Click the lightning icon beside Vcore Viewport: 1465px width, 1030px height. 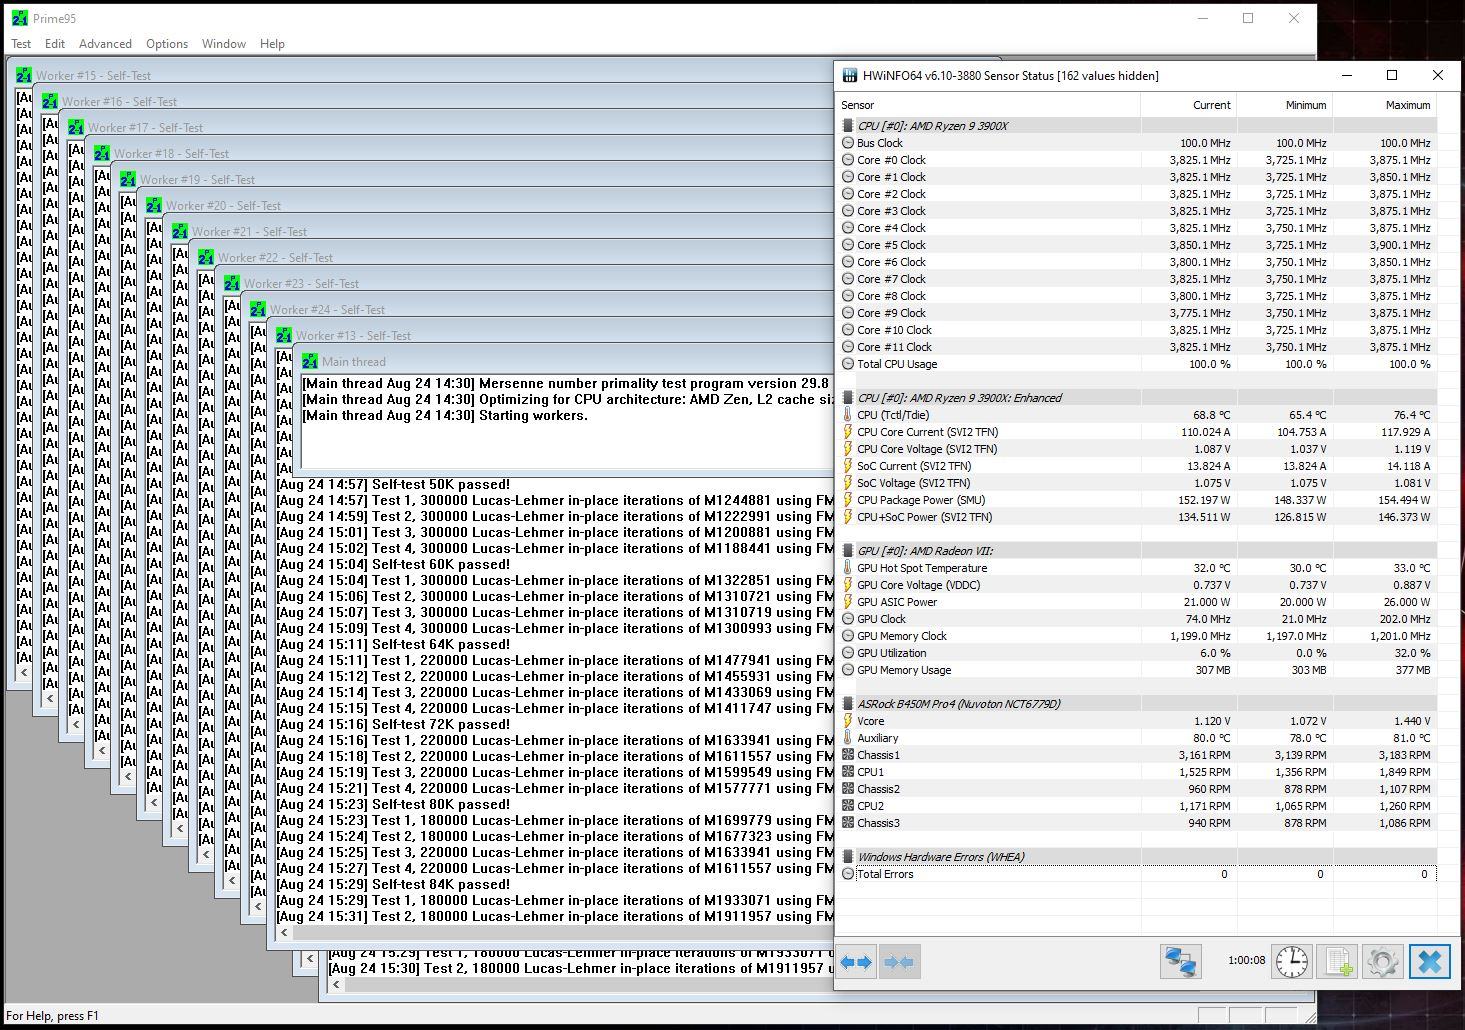tap(848, 721)
